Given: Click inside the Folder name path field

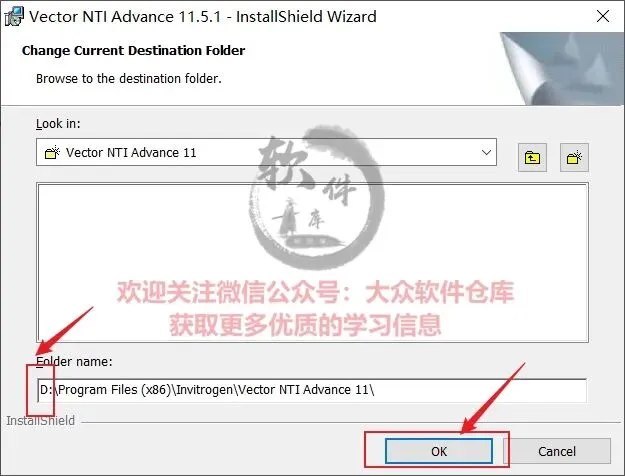Looking at the screenshot, I should tap(312, 390).
